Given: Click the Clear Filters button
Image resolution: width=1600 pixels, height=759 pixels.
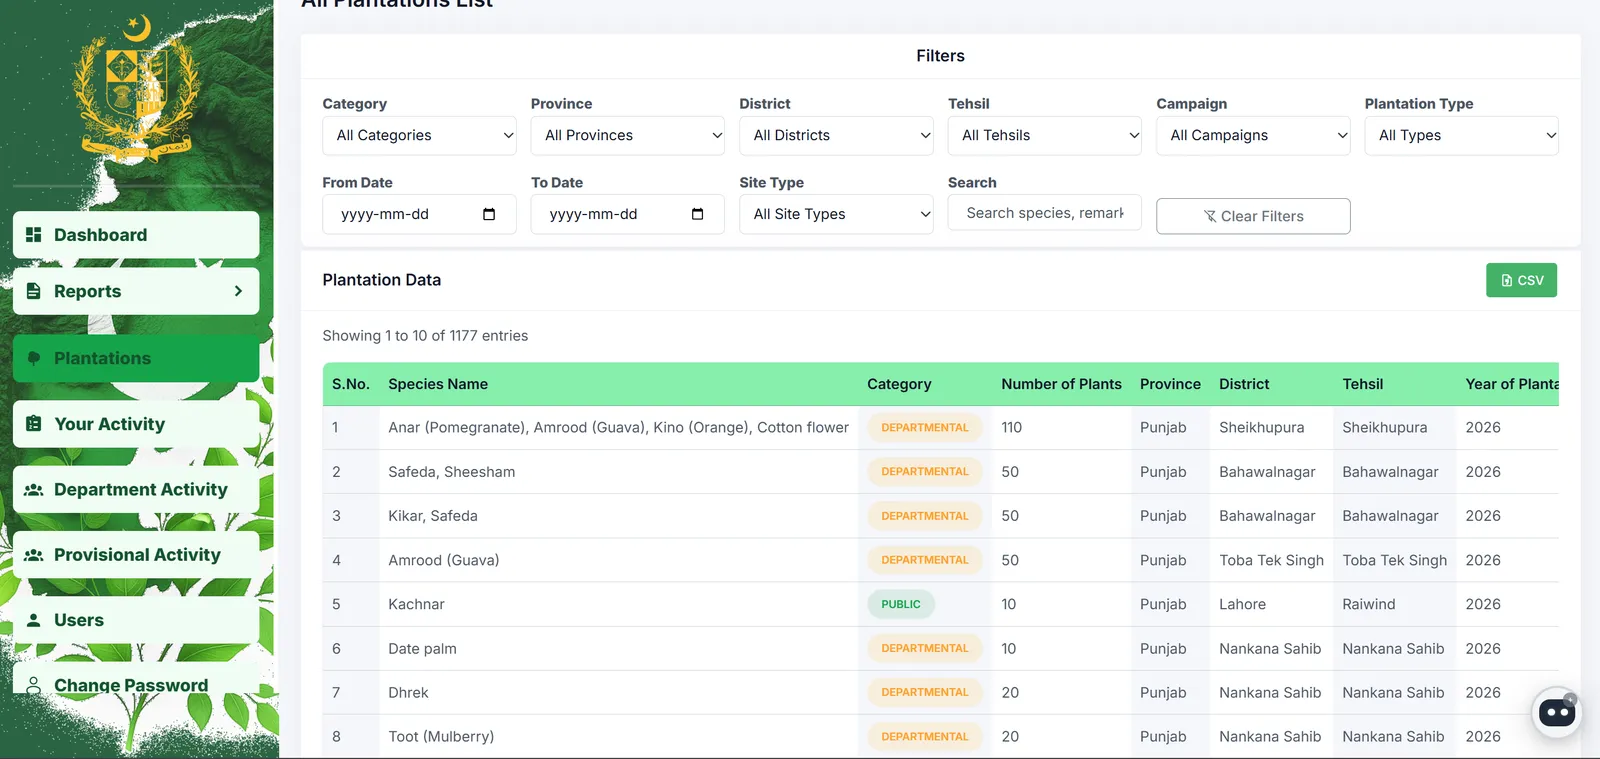Looking at the screenshot, I should 1253,216.
